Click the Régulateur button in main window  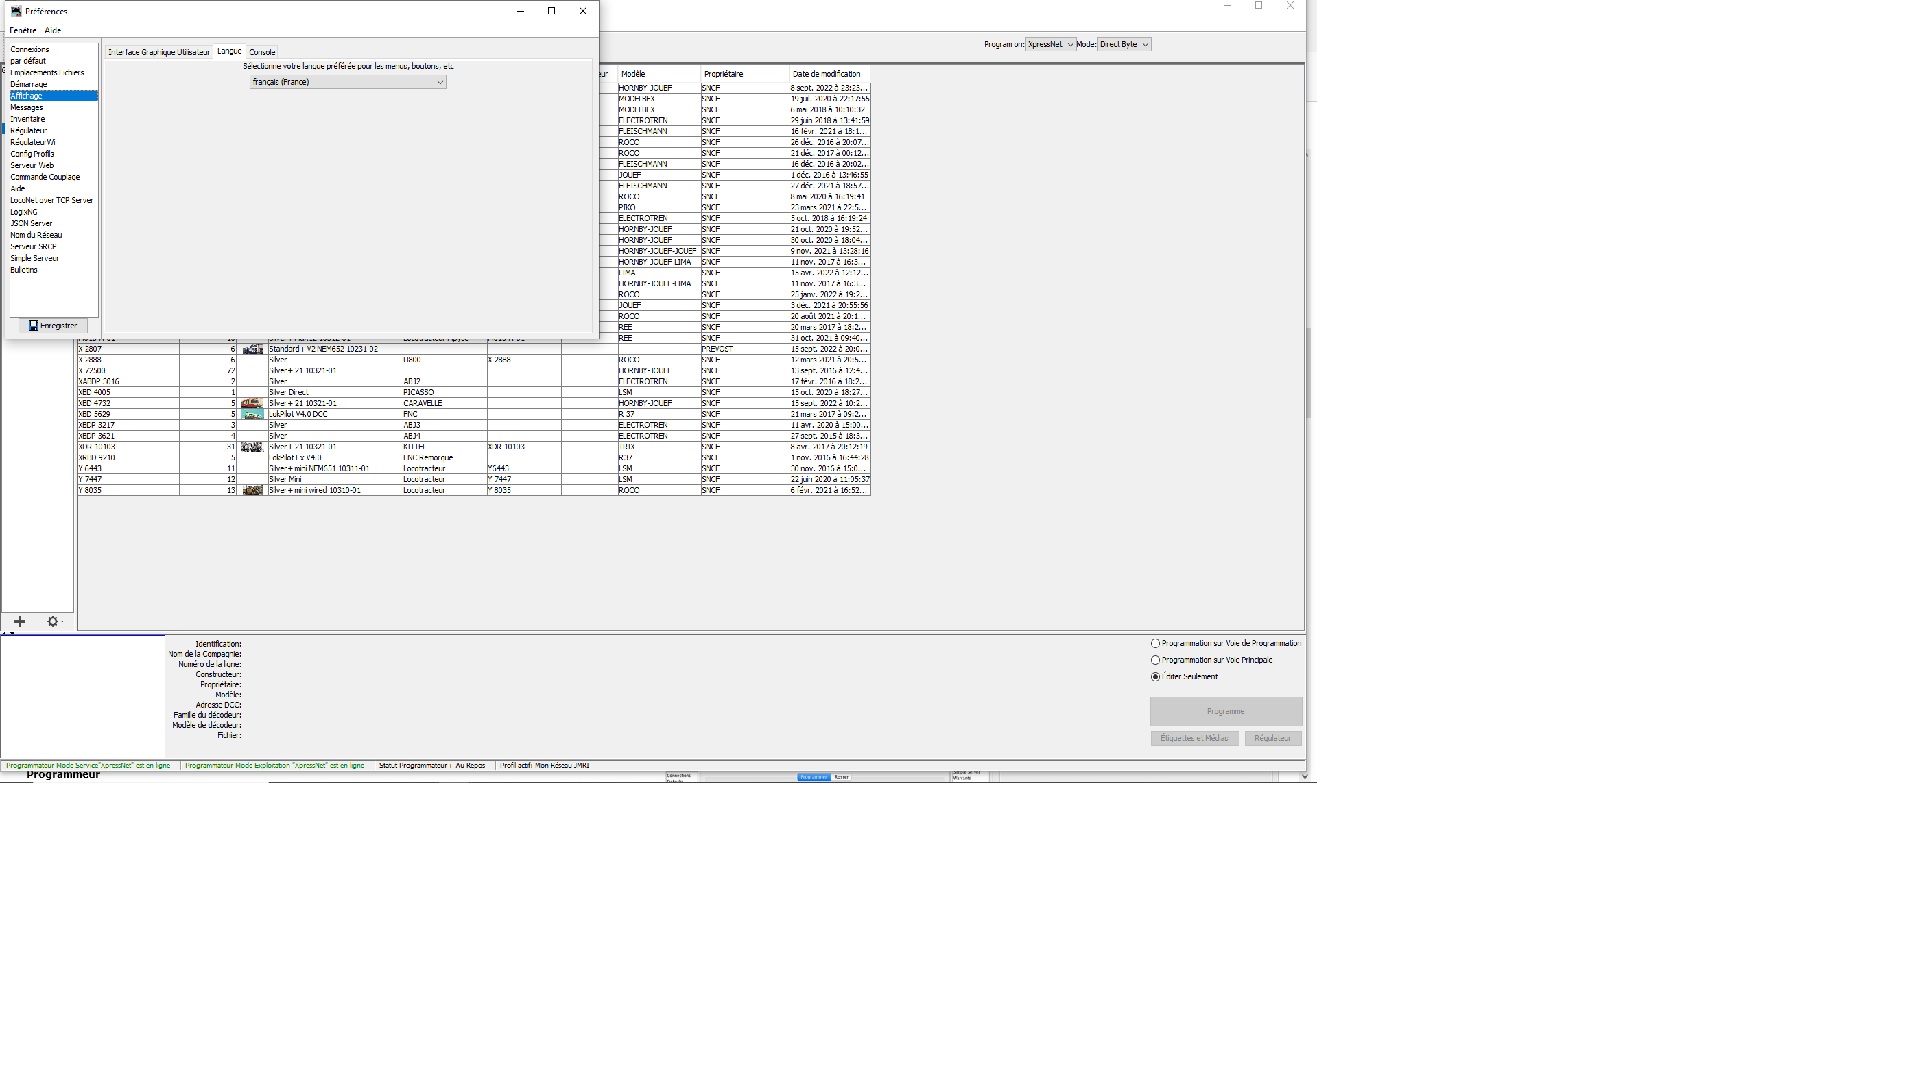tap(1273, 738)
